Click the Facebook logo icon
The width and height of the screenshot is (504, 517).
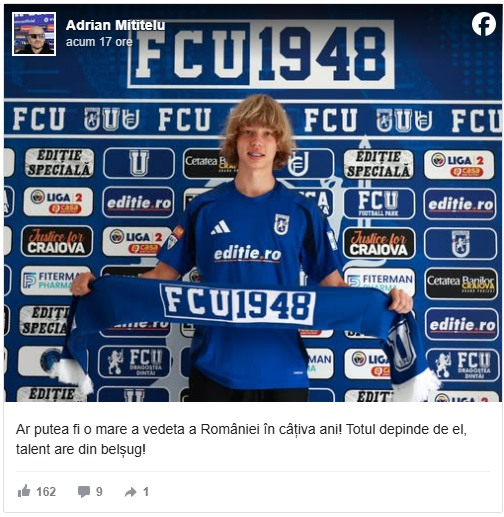483,24
